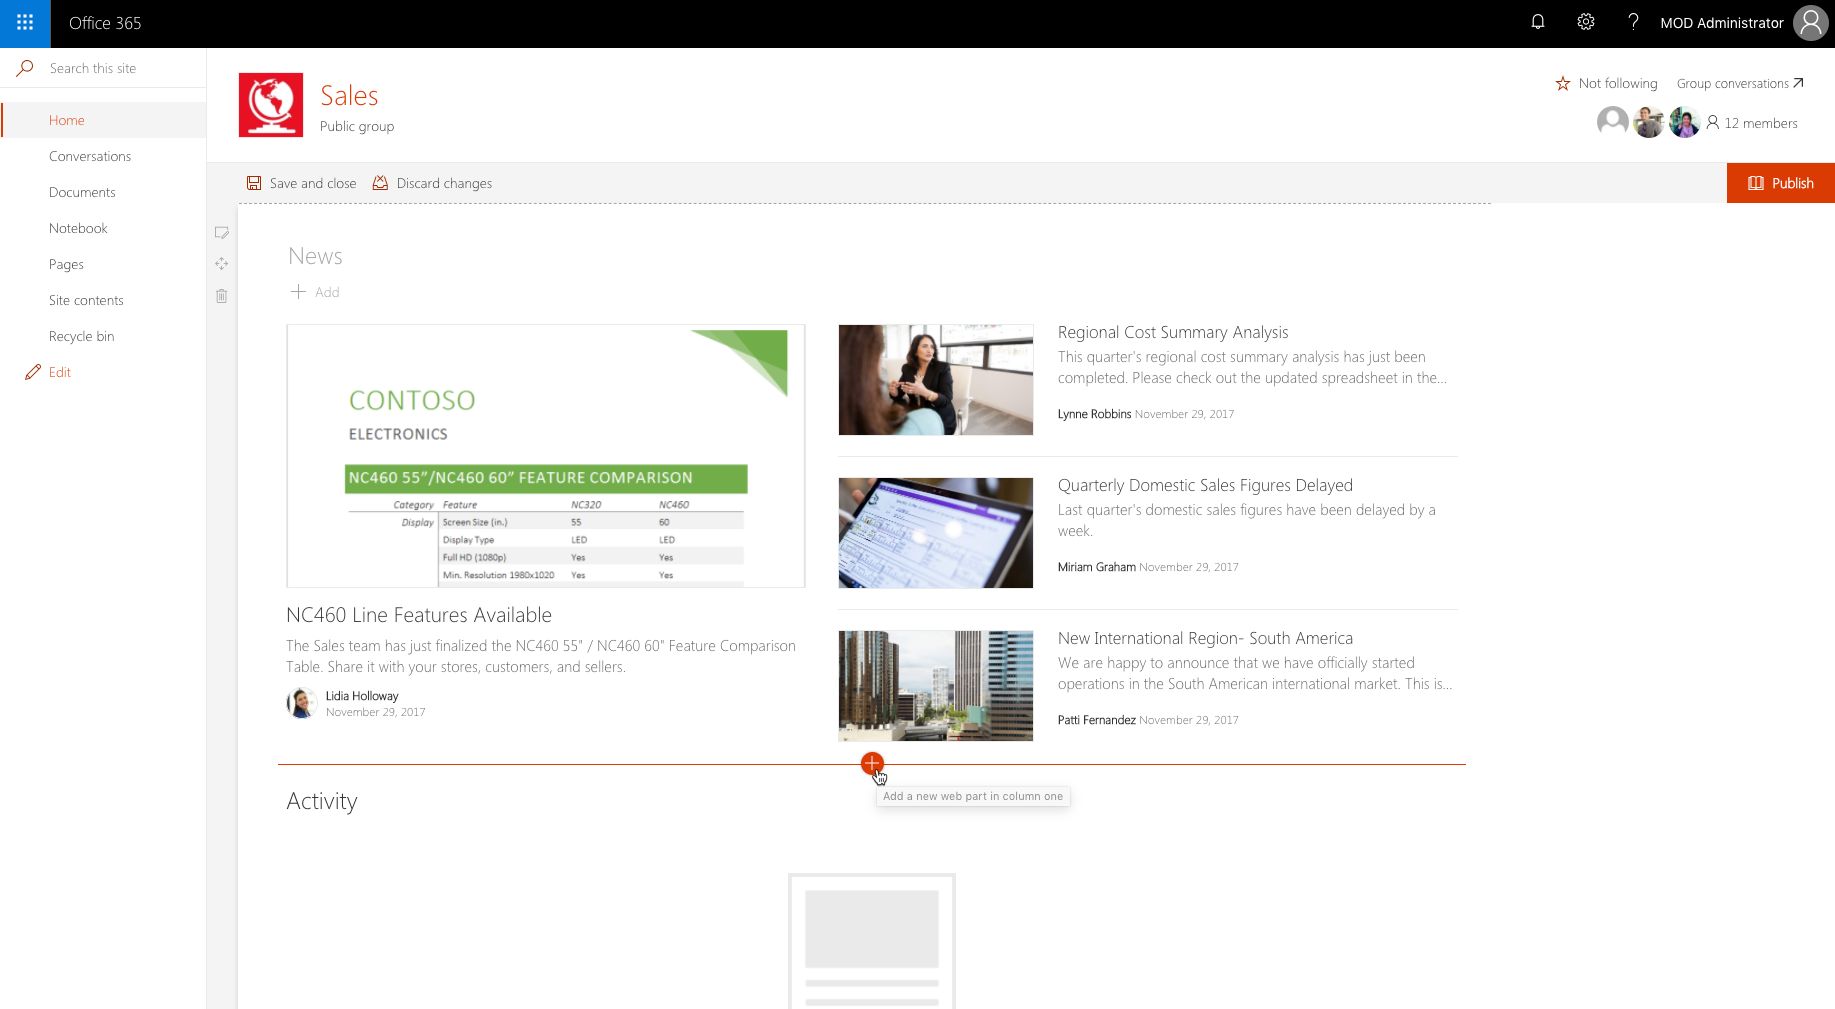The height and width of the screenshot is (1009, 1835).
Task: Open the tablet thumbnail for Quarterly Sales
Action: click(x=936, y=533)
